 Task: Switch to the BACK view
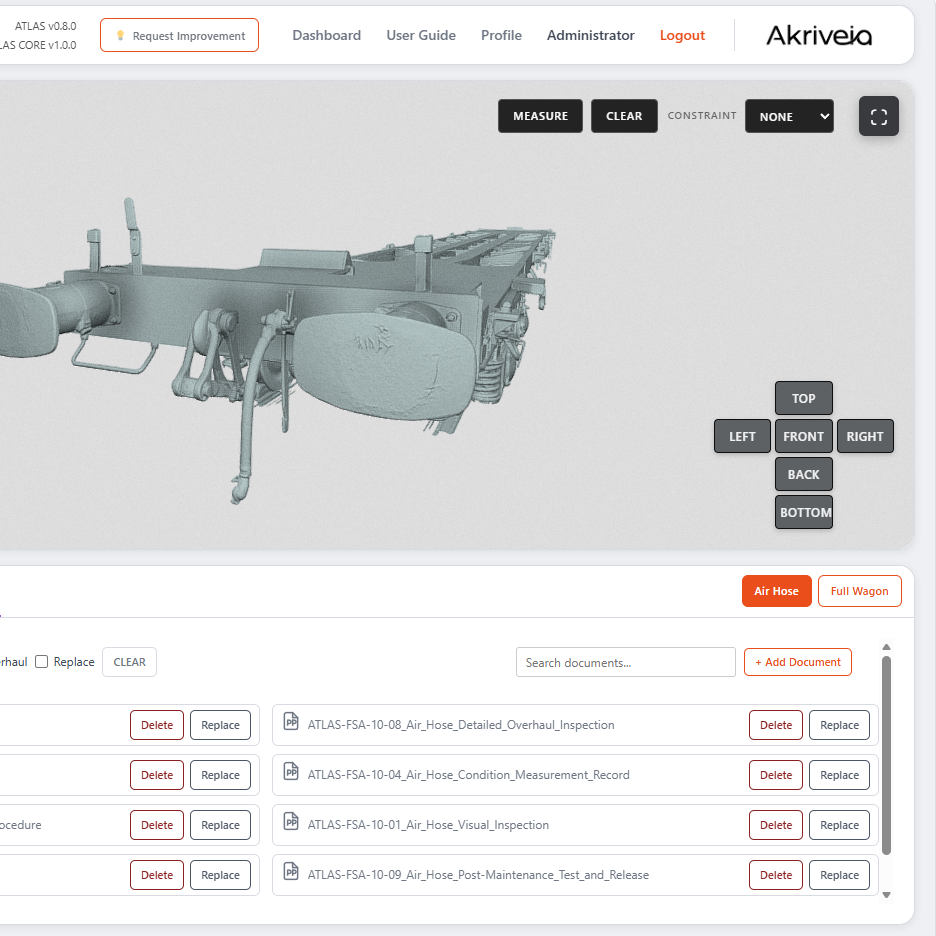coord(803,475)
